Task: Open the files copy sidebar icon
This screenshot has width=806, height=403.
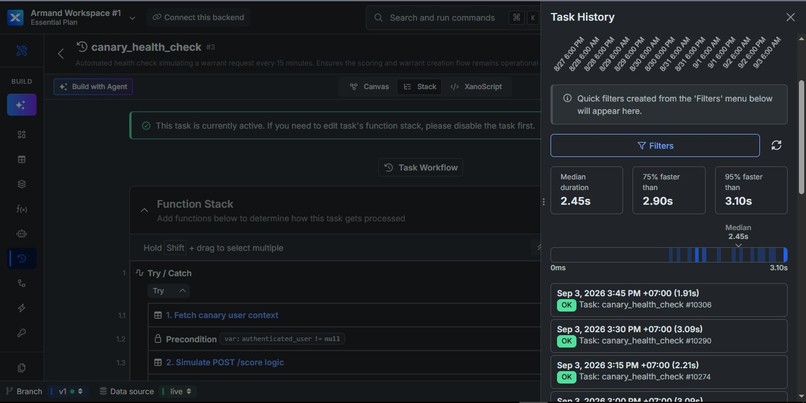Action: tap(22, 368)
